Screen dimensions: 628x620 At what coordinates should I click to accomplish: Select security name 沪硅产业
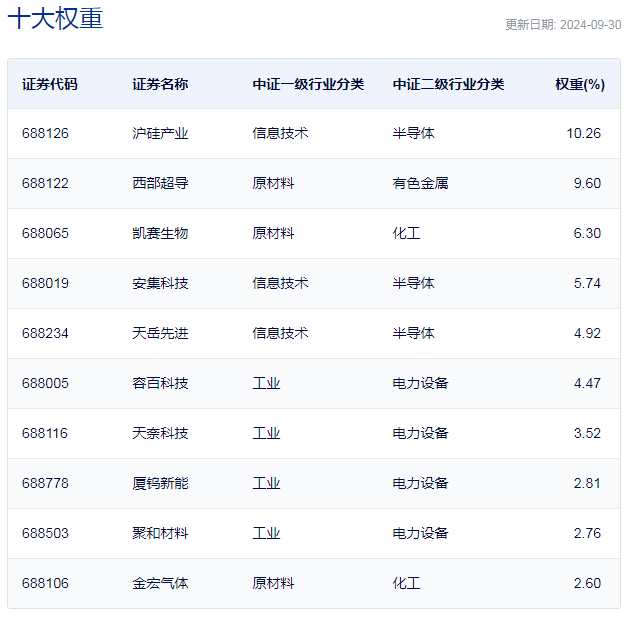[160, 133]
